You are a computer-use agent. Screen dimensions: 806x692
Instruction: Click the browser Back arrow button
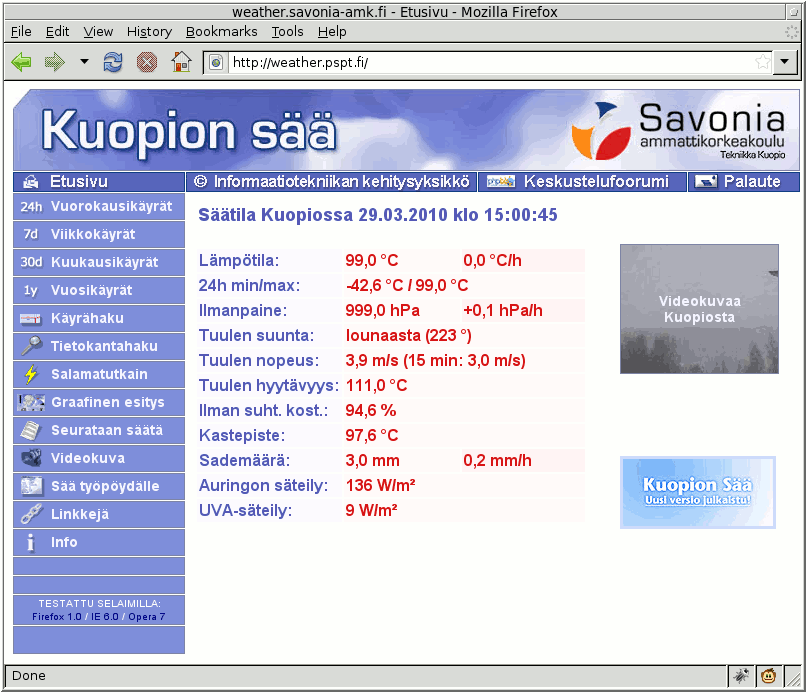click(21, 62)
